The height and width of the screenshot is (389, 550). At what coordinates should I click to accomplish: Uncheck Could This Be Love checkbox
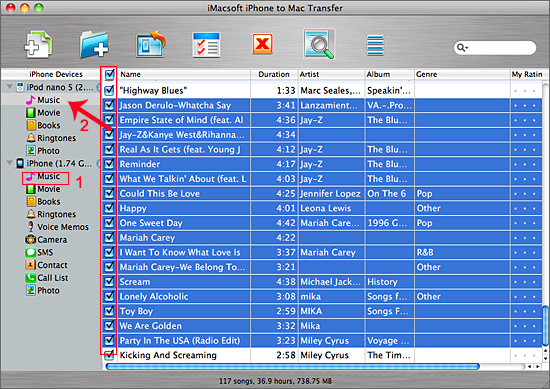click(109, 193)
